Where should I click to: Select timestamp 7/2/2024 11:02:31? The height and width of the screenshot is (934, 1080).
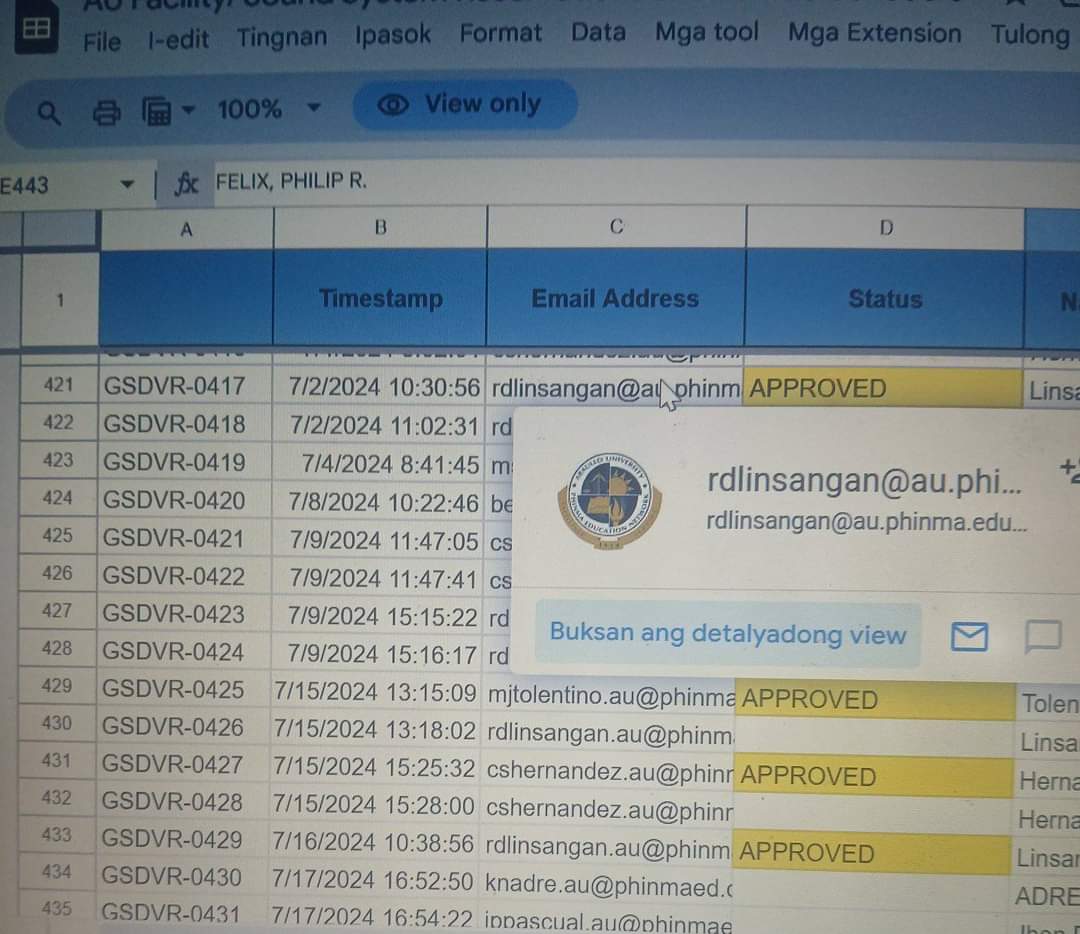pos(380,426)
